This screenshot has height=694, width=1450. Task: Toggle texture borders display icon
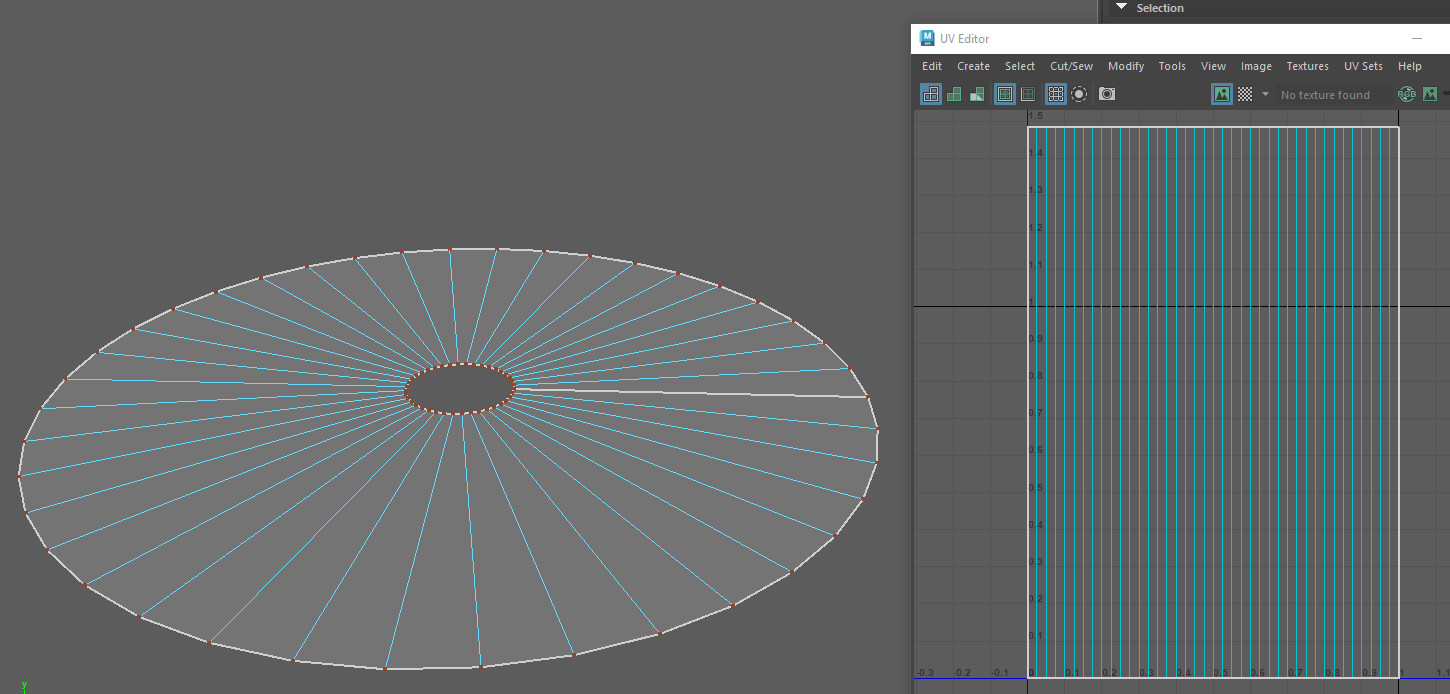pos(1005,94)
